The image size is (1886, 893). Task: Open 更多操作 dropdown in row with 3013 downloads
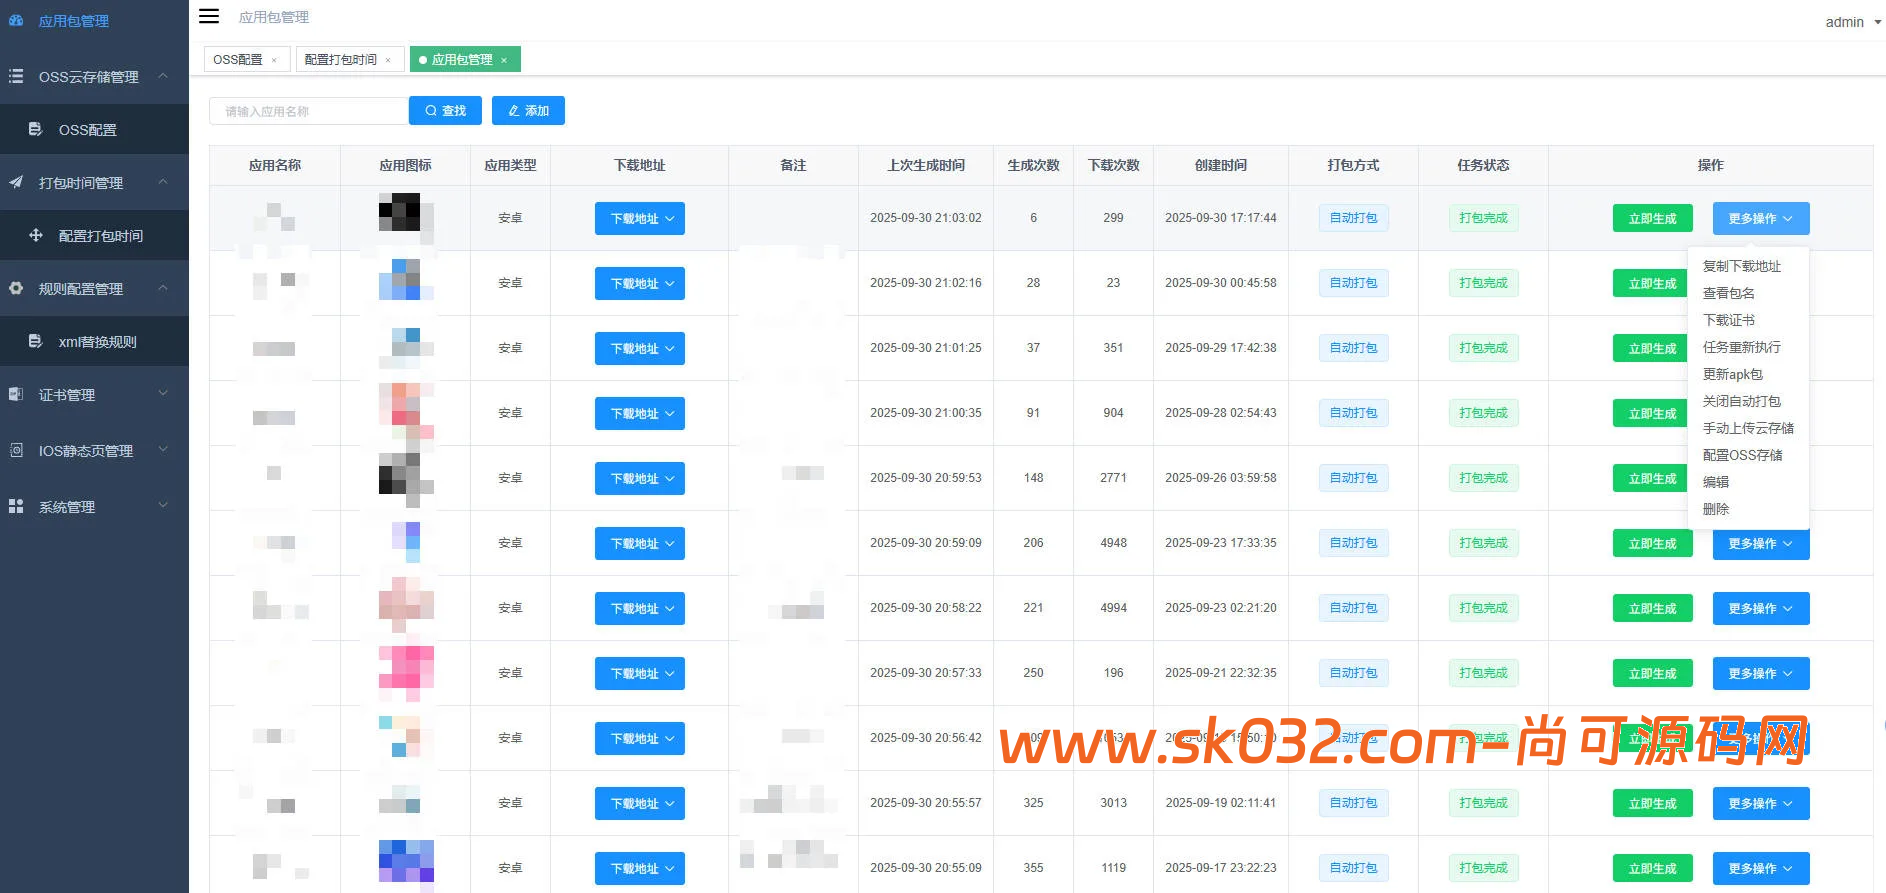coord(1761,803)
